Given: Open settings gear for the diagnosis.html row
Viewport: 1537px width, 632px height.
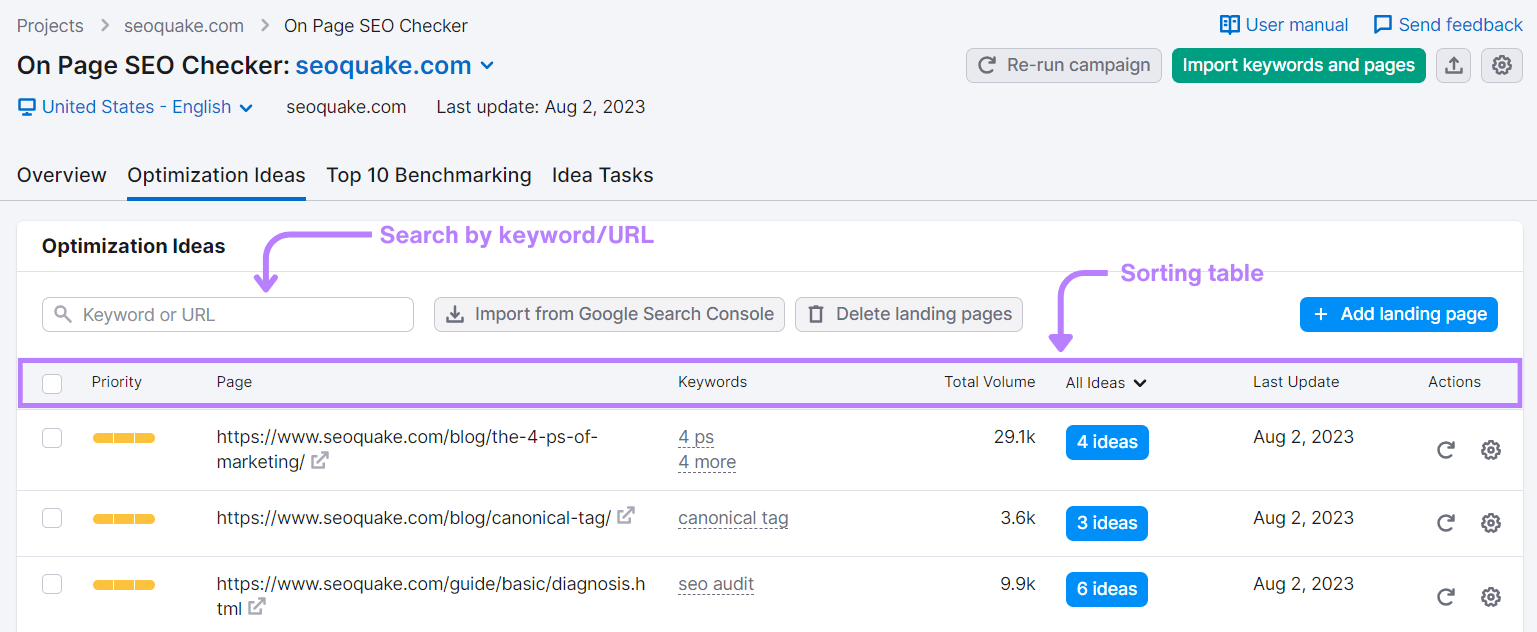Looking at the screenshot, I should 1490,597.
